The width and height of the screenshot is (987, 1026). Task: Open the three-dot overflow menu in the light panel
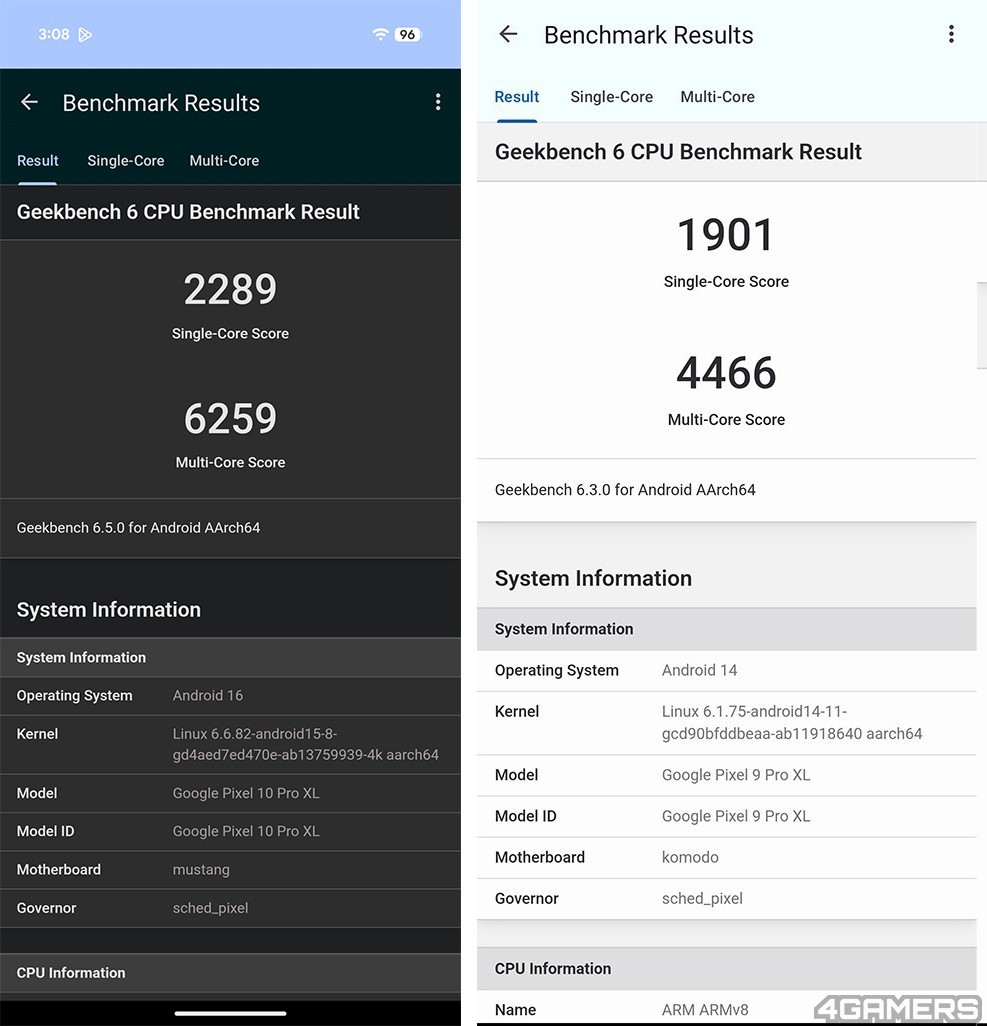(950, 35)
